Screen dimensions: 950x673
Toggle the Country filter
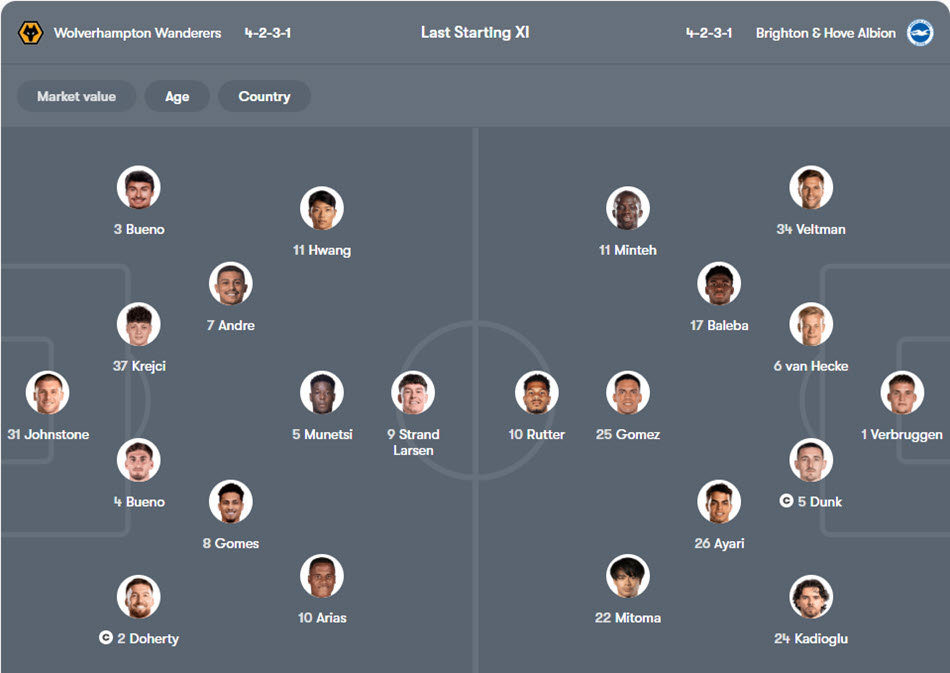[264, 97]
